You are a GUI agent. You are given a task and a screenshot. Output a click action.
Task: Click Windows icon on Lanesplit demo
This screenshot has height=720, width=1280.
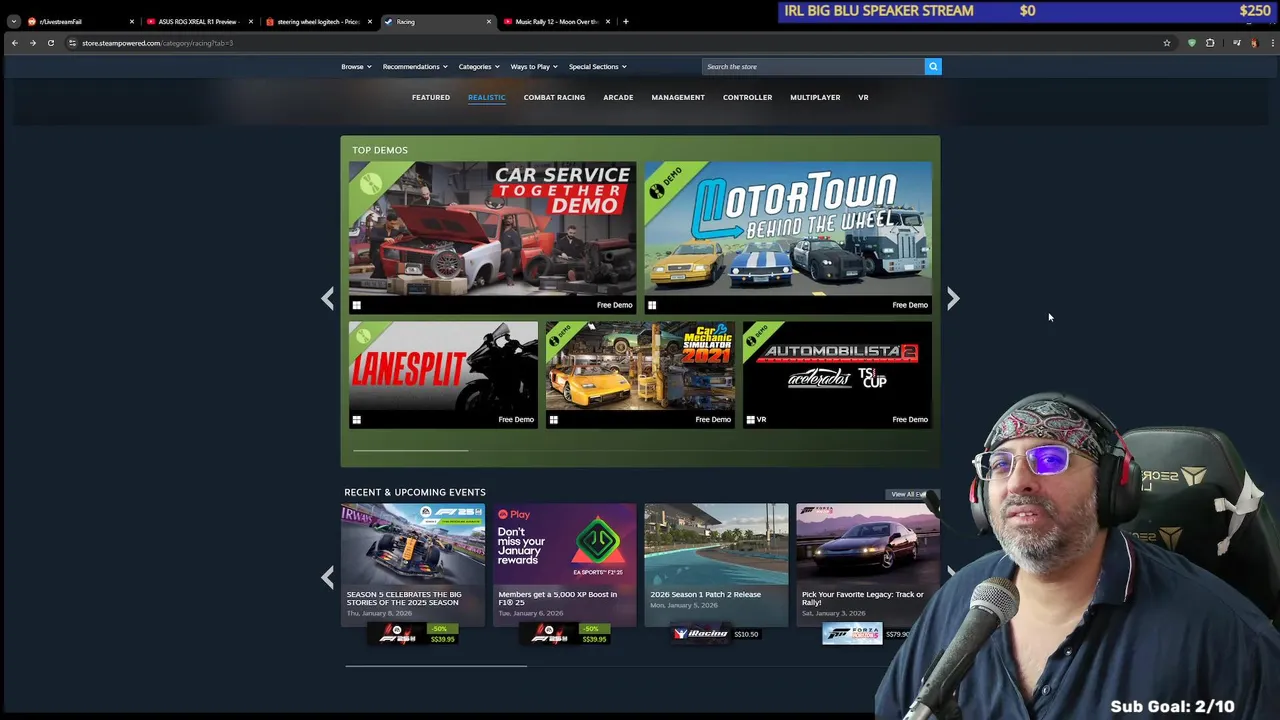click(357, 420)
